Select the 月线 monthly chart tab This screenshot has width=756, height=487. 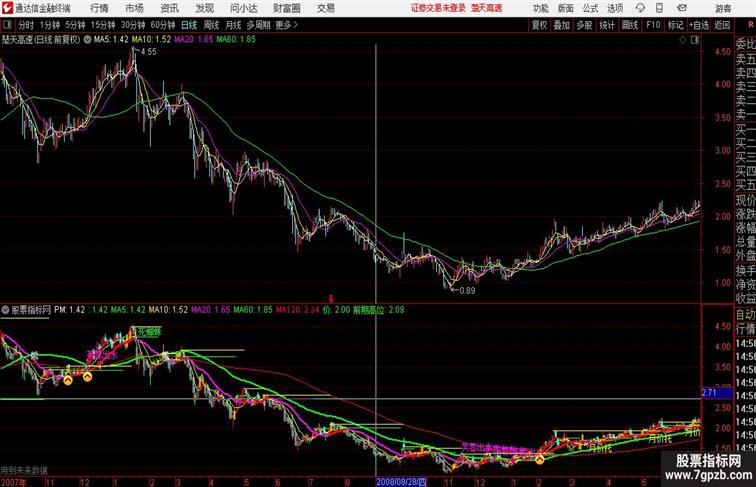point(233,25)
